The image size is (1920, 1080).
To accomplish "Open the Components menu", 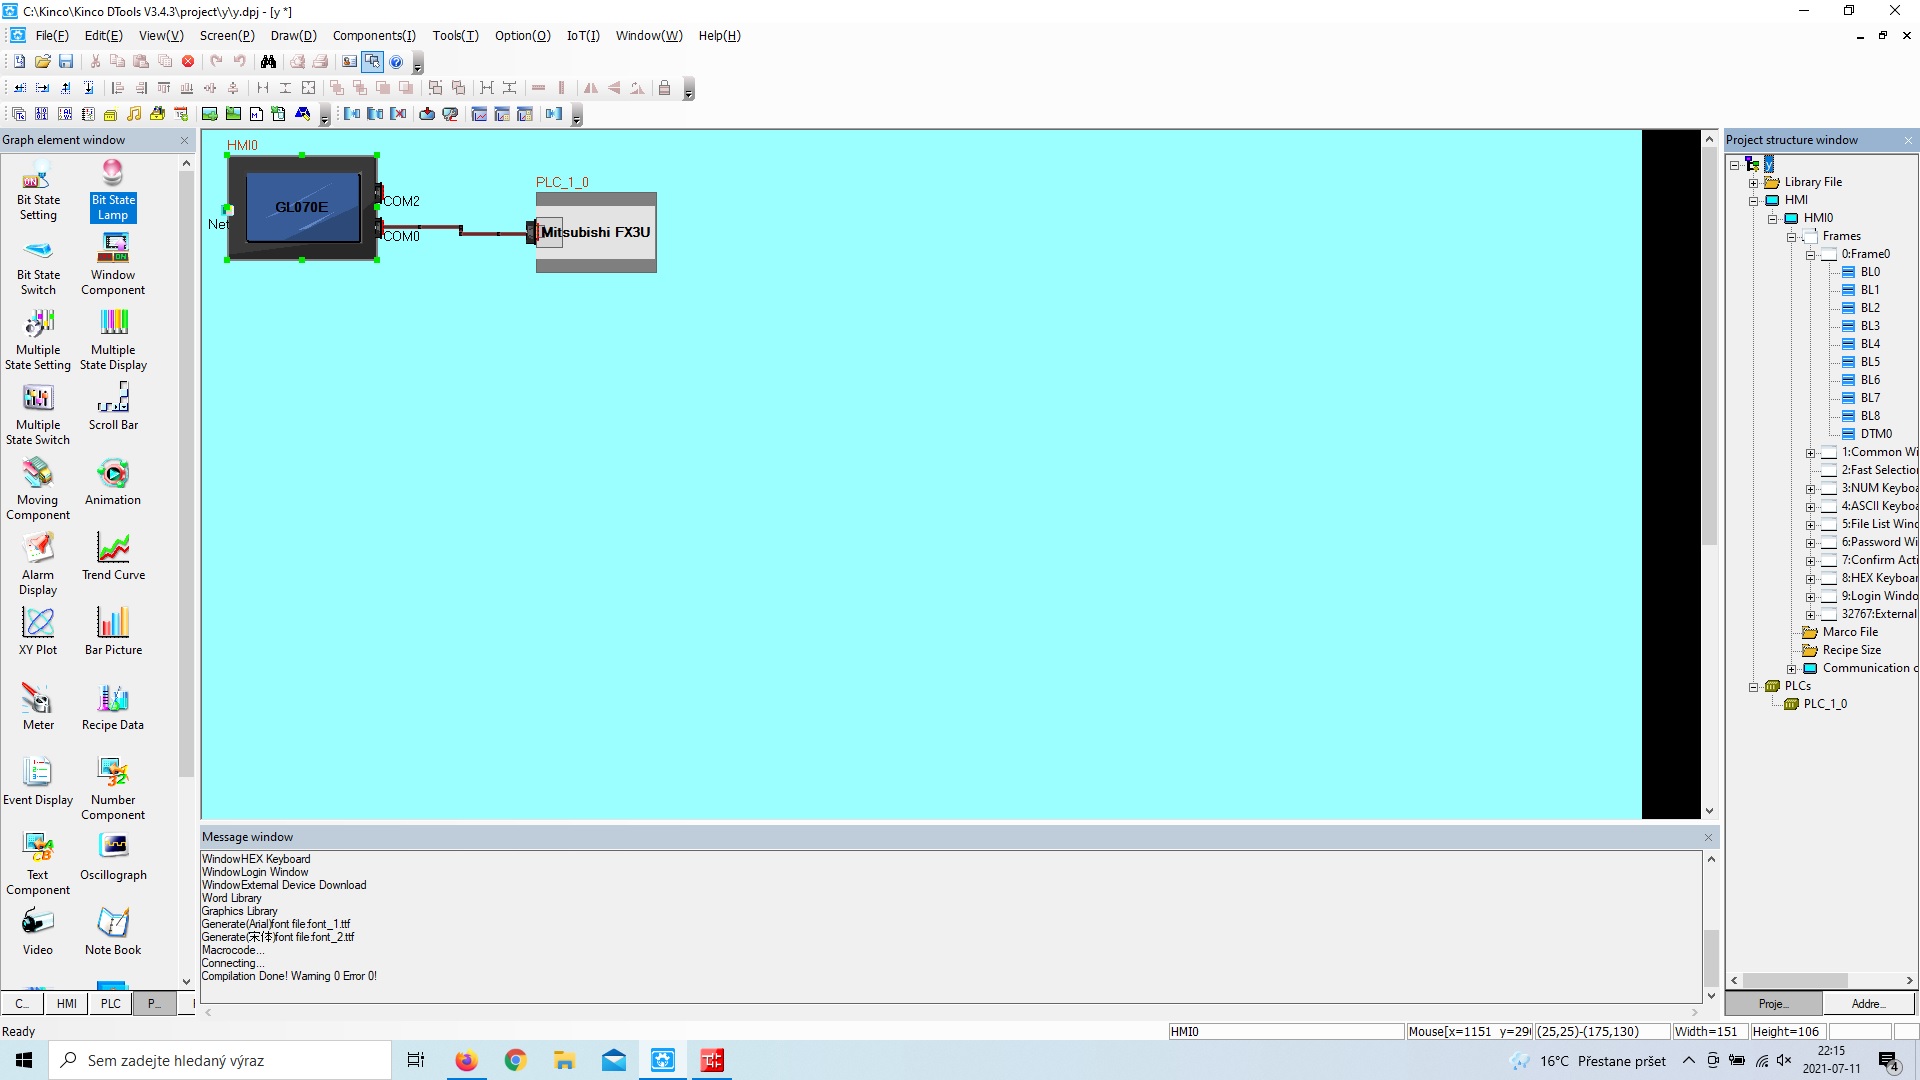I will (x=373, y=35).
